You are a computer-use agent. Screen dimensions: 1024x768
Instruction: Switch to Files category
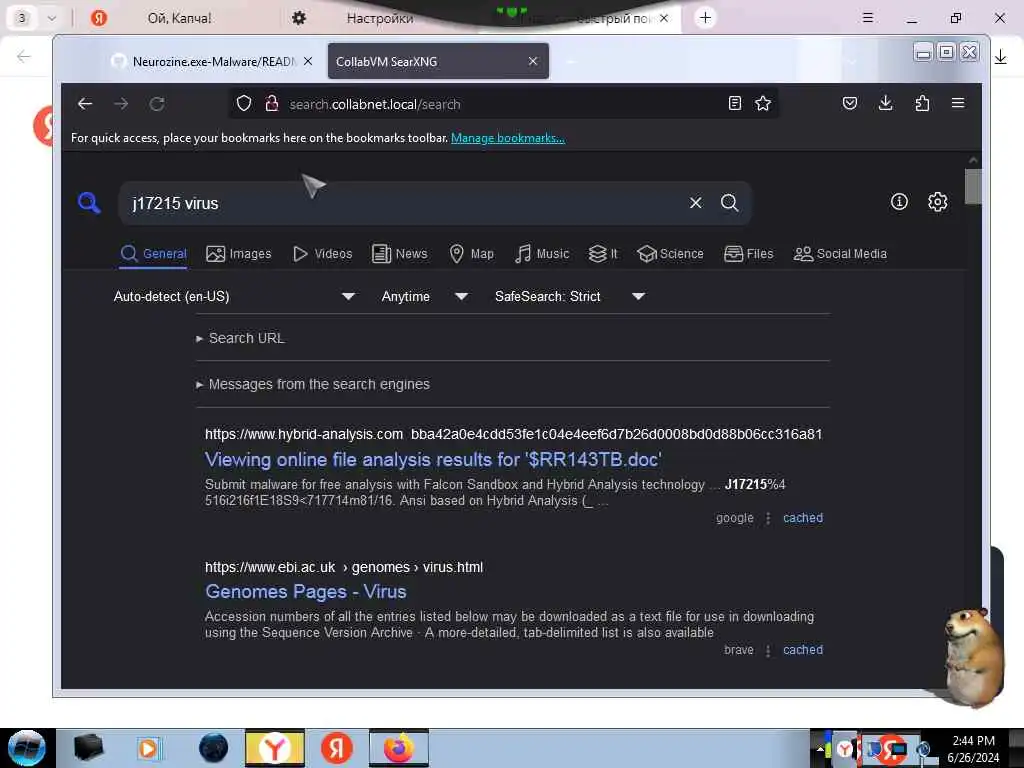pos(748,253)
